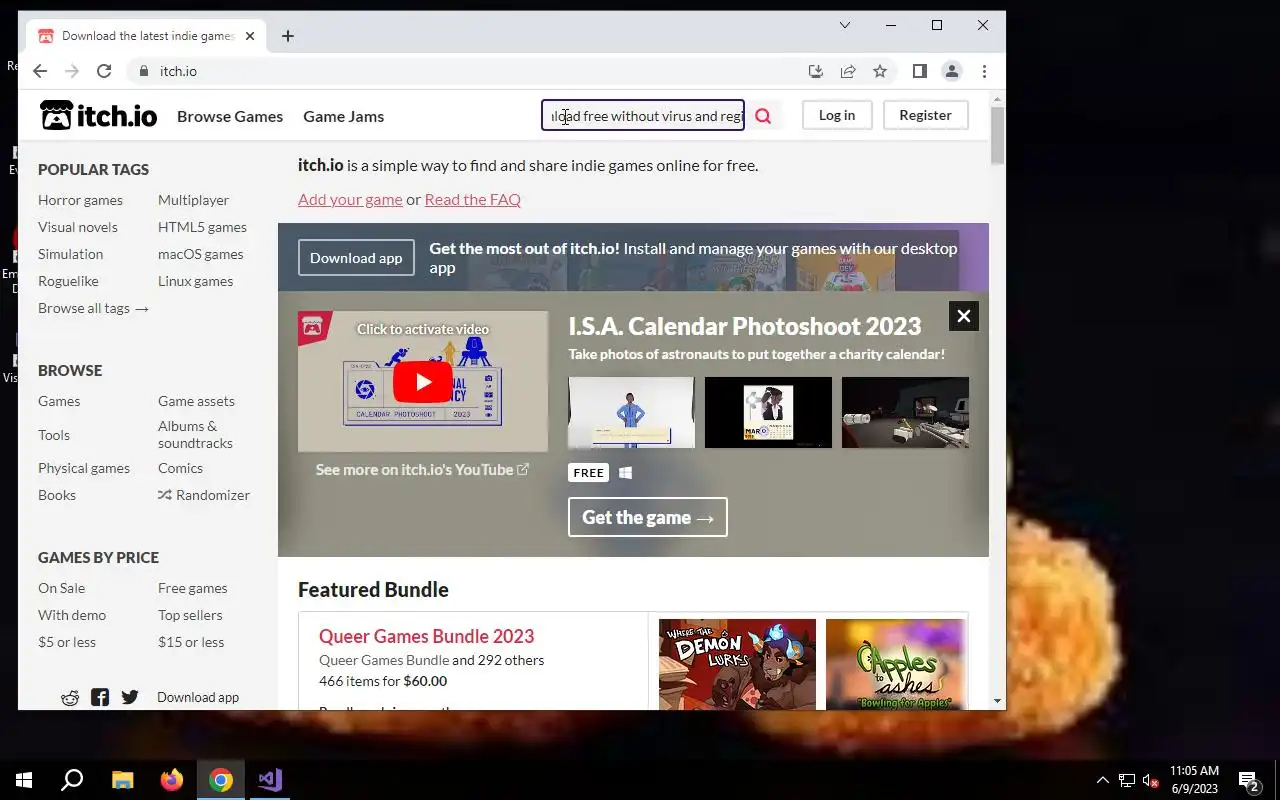Open Free games price filter
Image resolution: width=1280 pixels, height=800 pixels.
pyautogui.click(x=192, y=588)
